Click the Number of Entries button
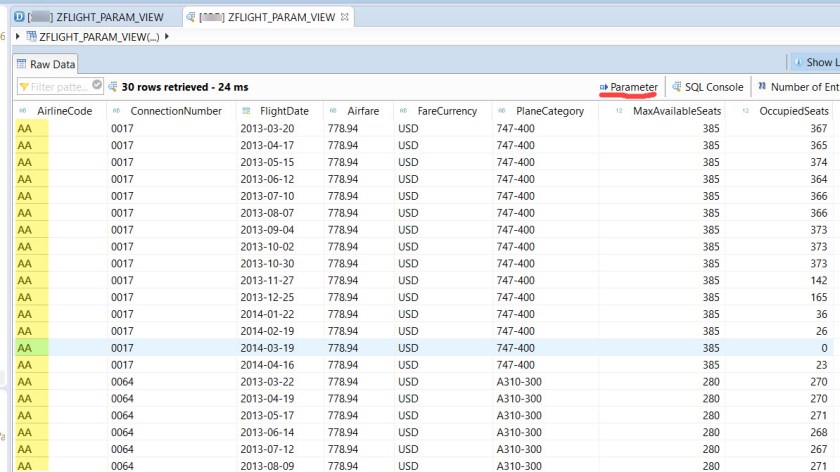The image size is (840, 472). click(x=798, y=87)
